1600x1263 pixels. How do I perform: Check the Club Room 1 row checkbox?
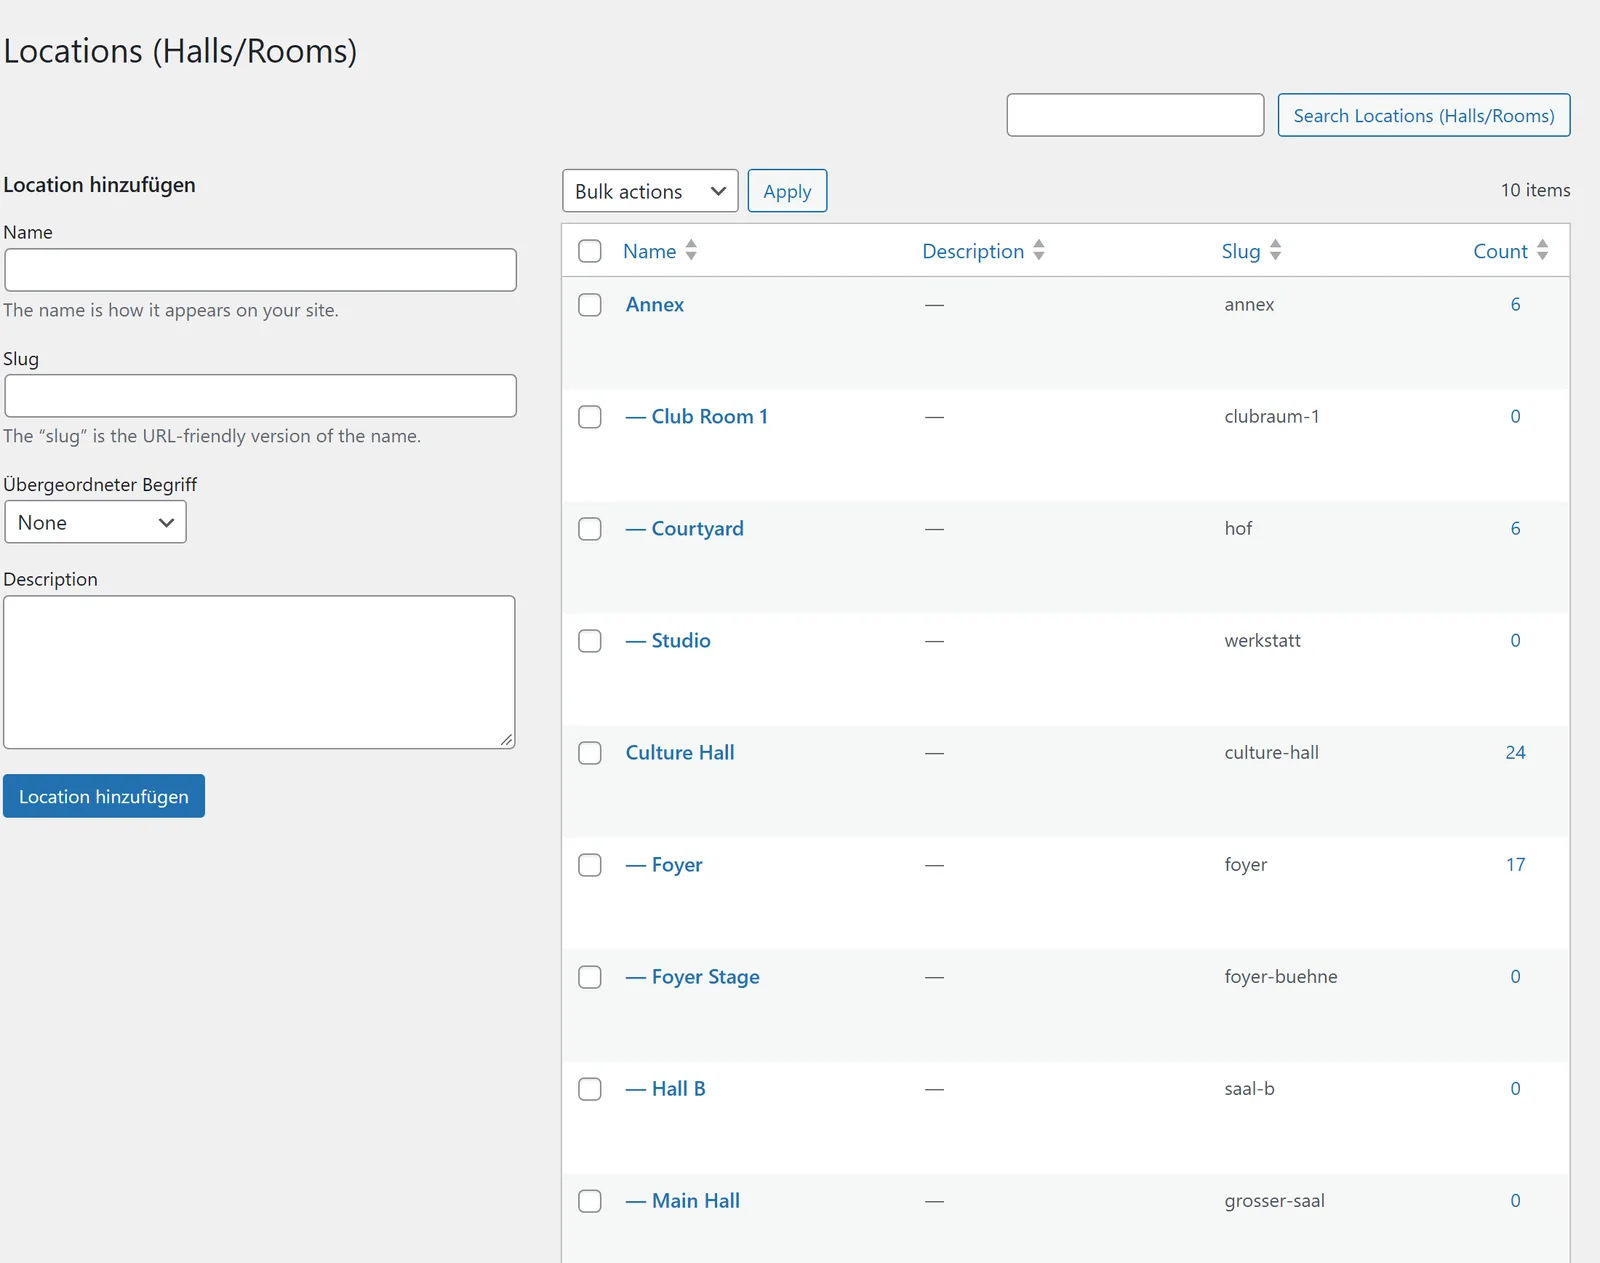(590, 417)
